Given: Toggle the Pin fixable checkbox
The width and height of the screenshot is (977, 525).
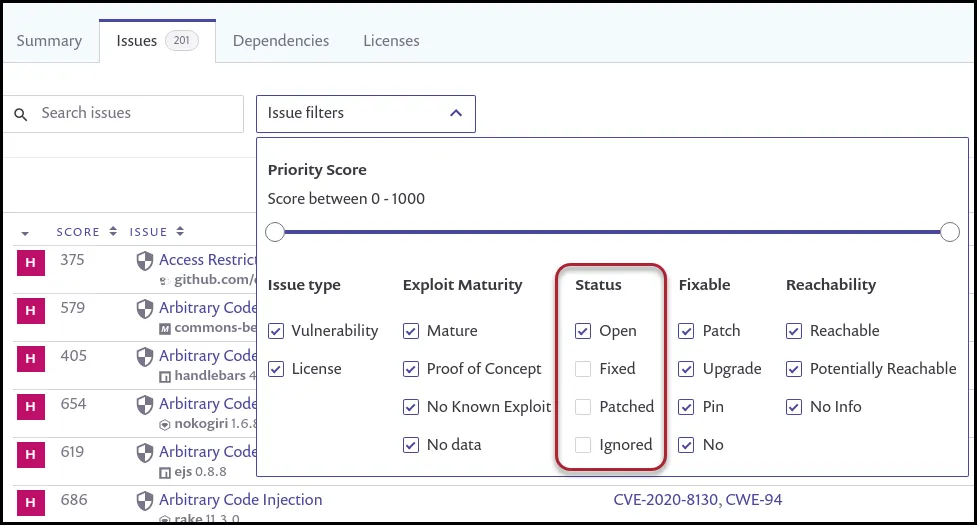Looking at the screenshot, I should click(686, 407).
